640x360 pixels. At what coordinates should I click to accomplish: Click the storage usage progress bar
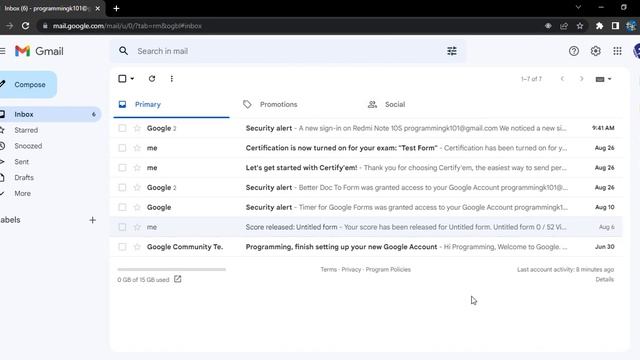[x=171, y=269]
